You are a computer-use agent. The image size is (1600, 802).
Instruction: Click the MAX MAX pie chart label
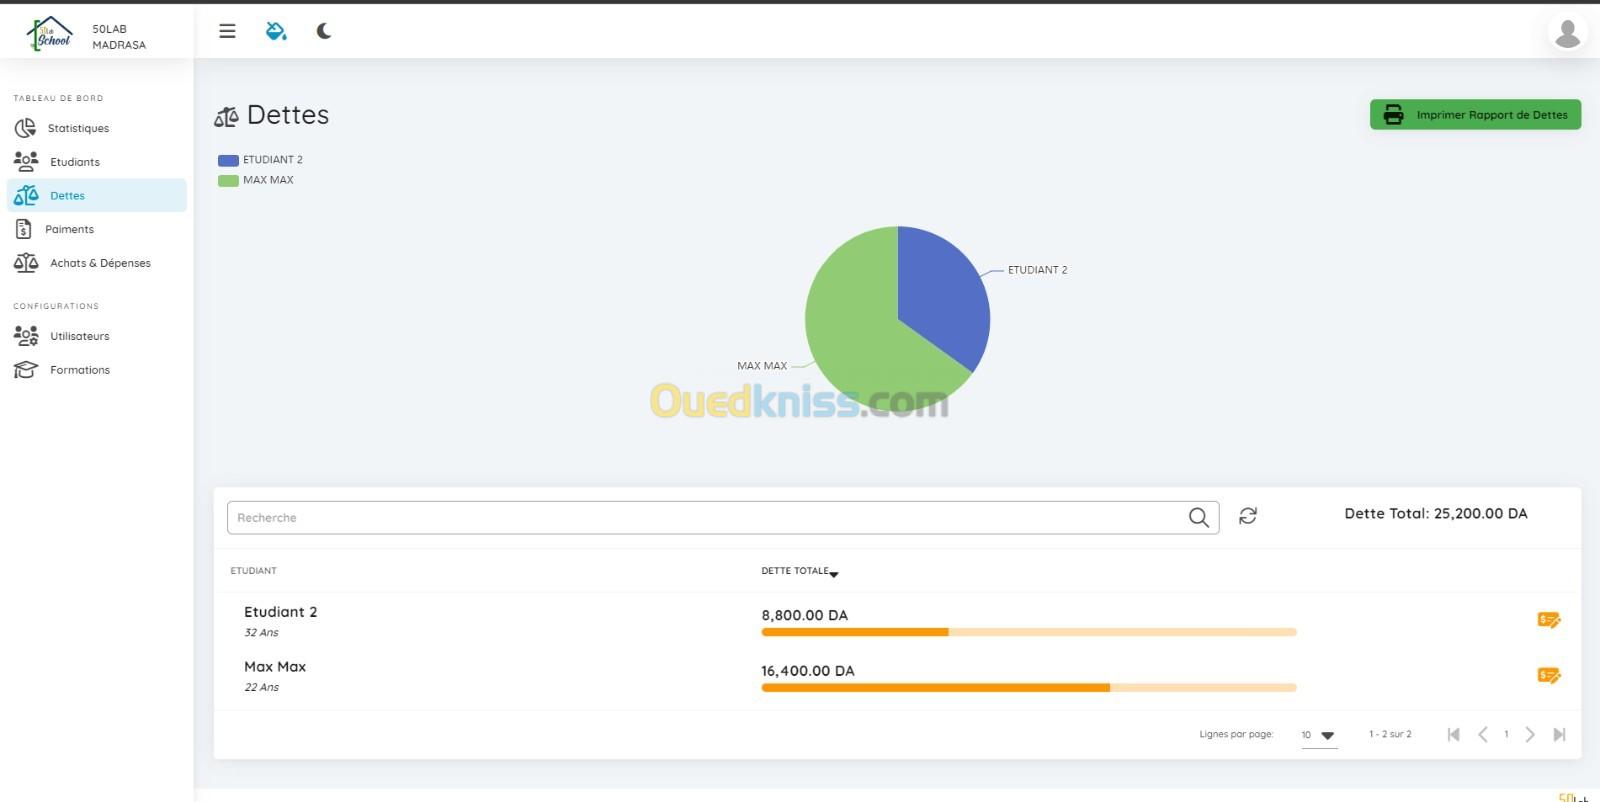pyautogui.click(x=762, y=366)
